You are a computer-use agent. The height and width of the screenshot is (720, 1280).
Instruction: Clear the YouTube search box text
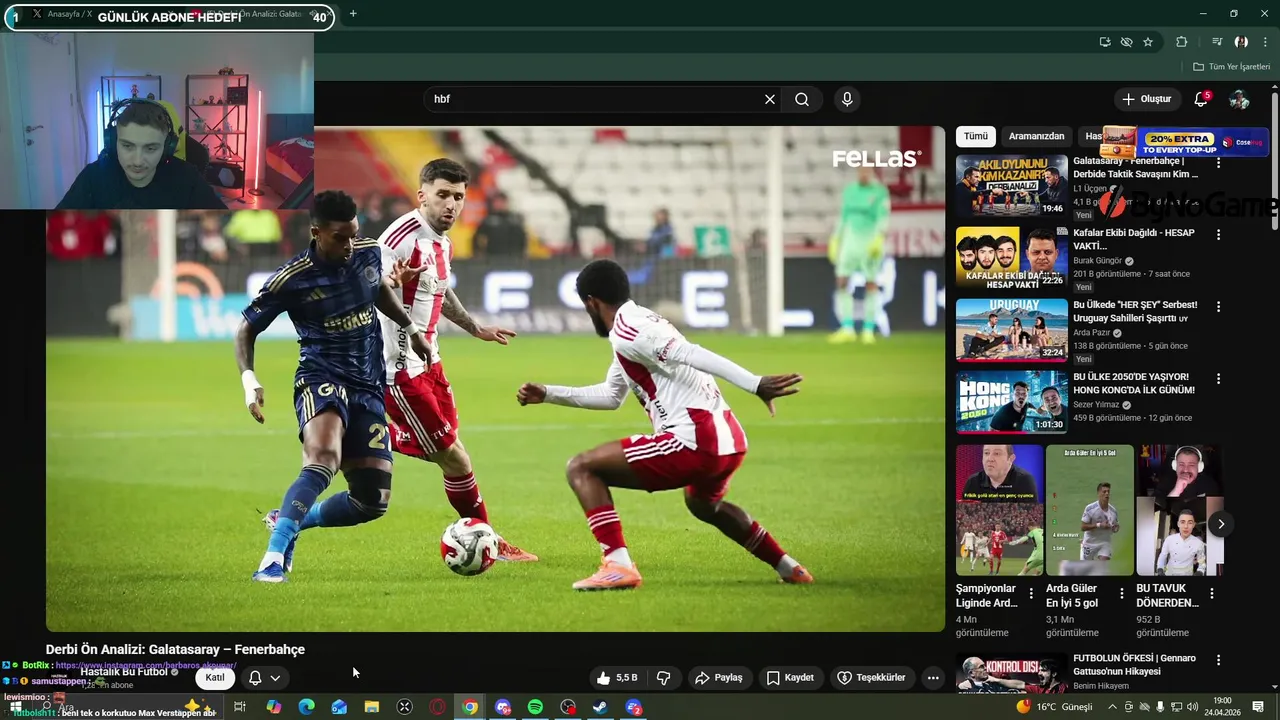click(770, 99)
